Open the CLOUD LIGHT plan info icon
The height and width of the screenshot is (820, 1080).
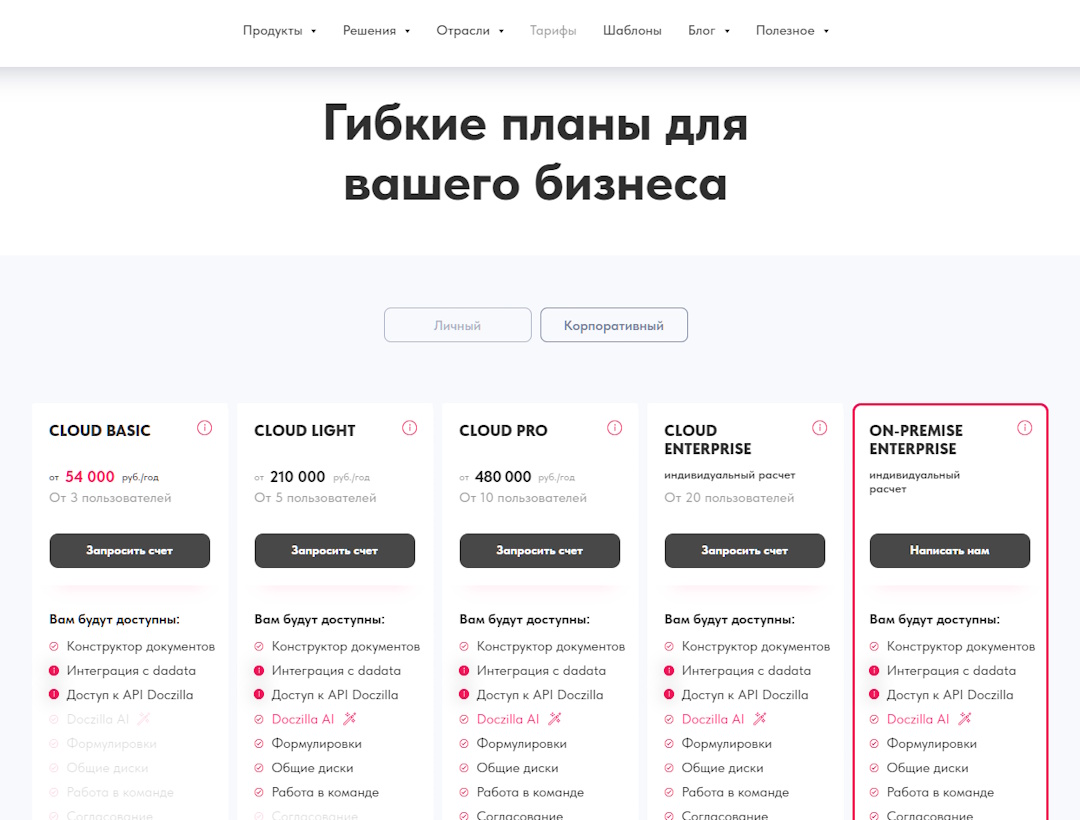coord(409,427)
